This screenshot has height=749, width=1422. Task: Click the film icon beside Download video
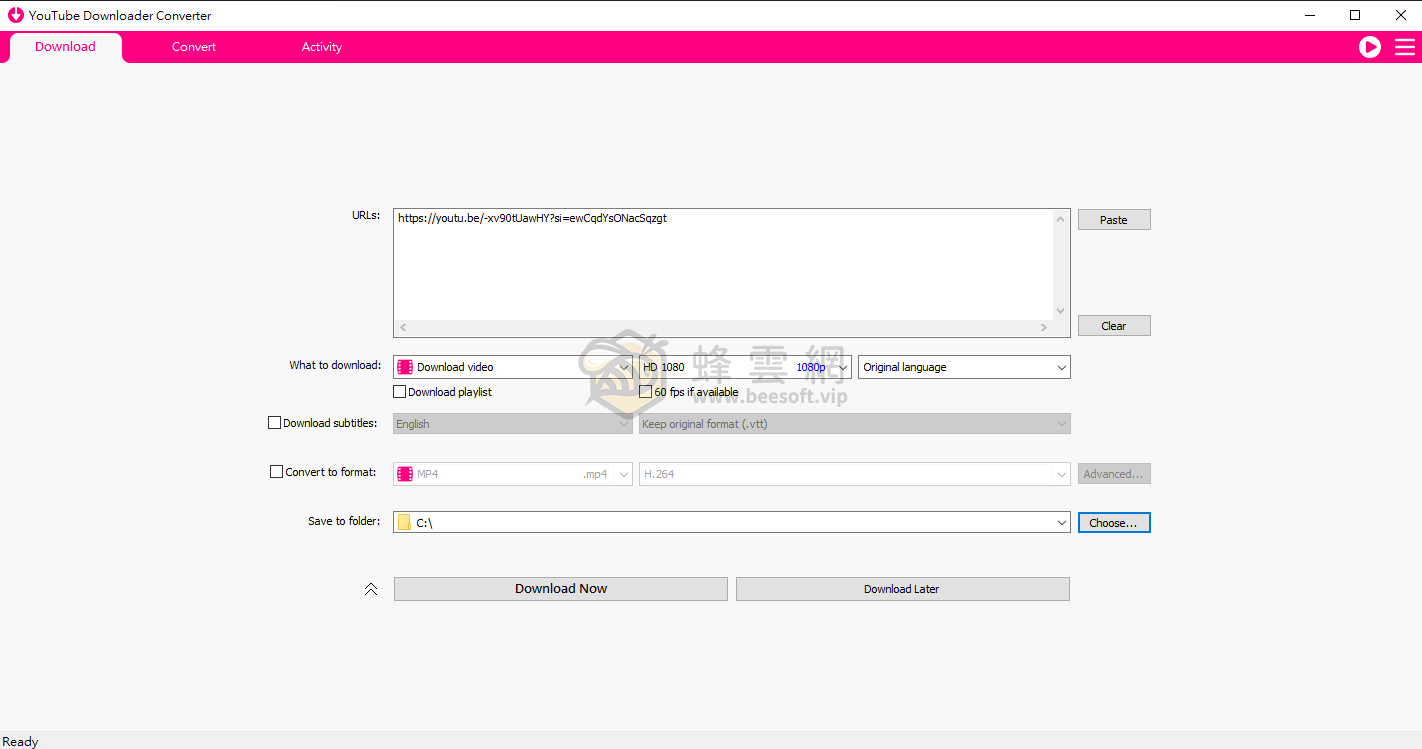point(405,367)
